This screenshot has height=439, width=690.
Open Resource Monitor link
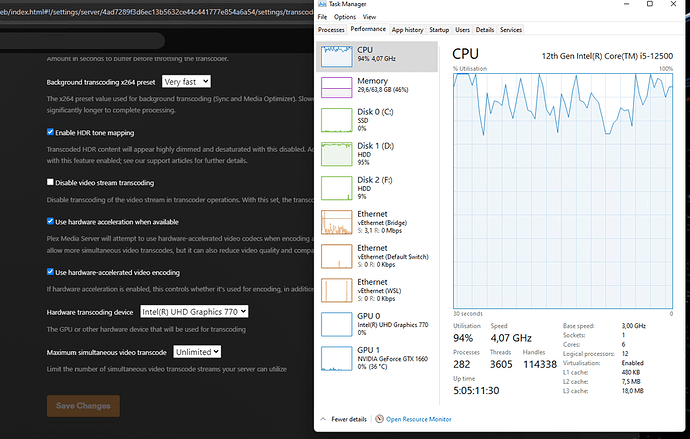(418, 419)
